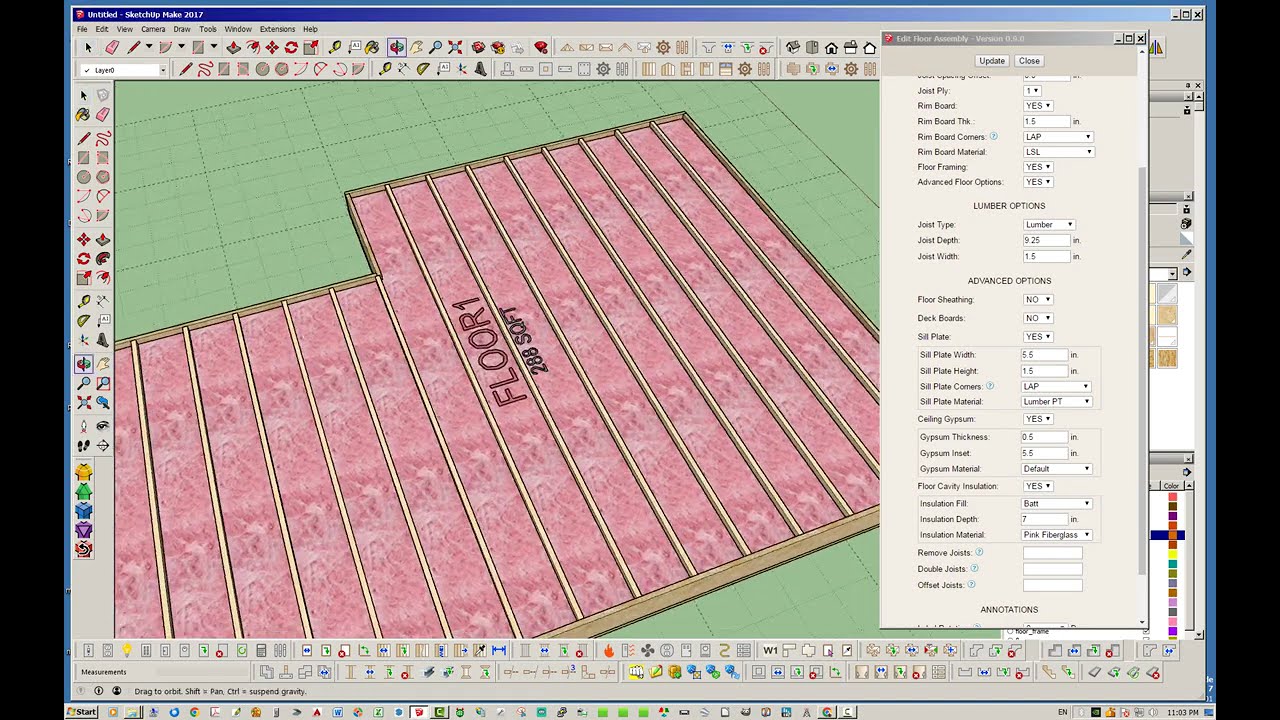Screen dimensions: 1280x720
Task: Click the W1 icon in the bottom toolbar
Action: (770, 650)
